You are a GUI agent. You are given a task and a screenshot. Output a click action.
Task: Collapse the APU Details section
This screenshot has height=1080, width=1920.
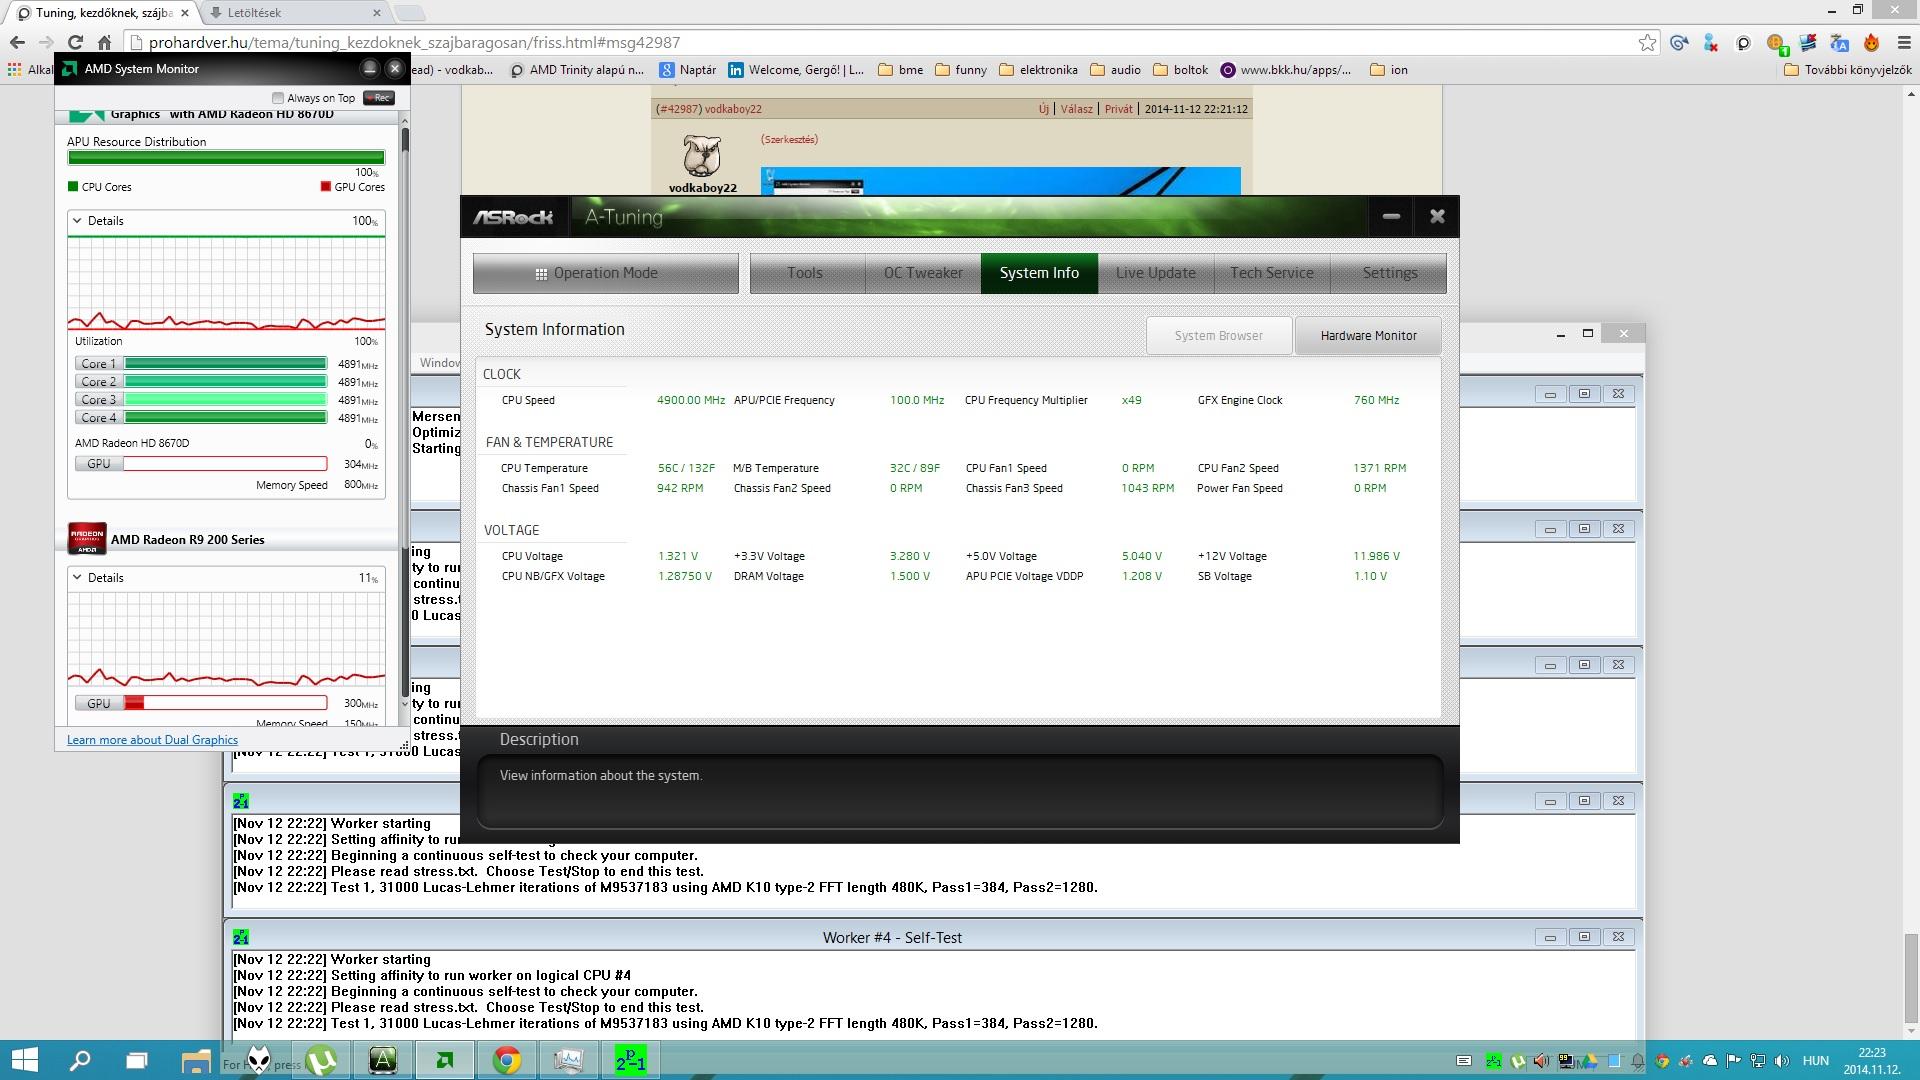pos(77,221)
